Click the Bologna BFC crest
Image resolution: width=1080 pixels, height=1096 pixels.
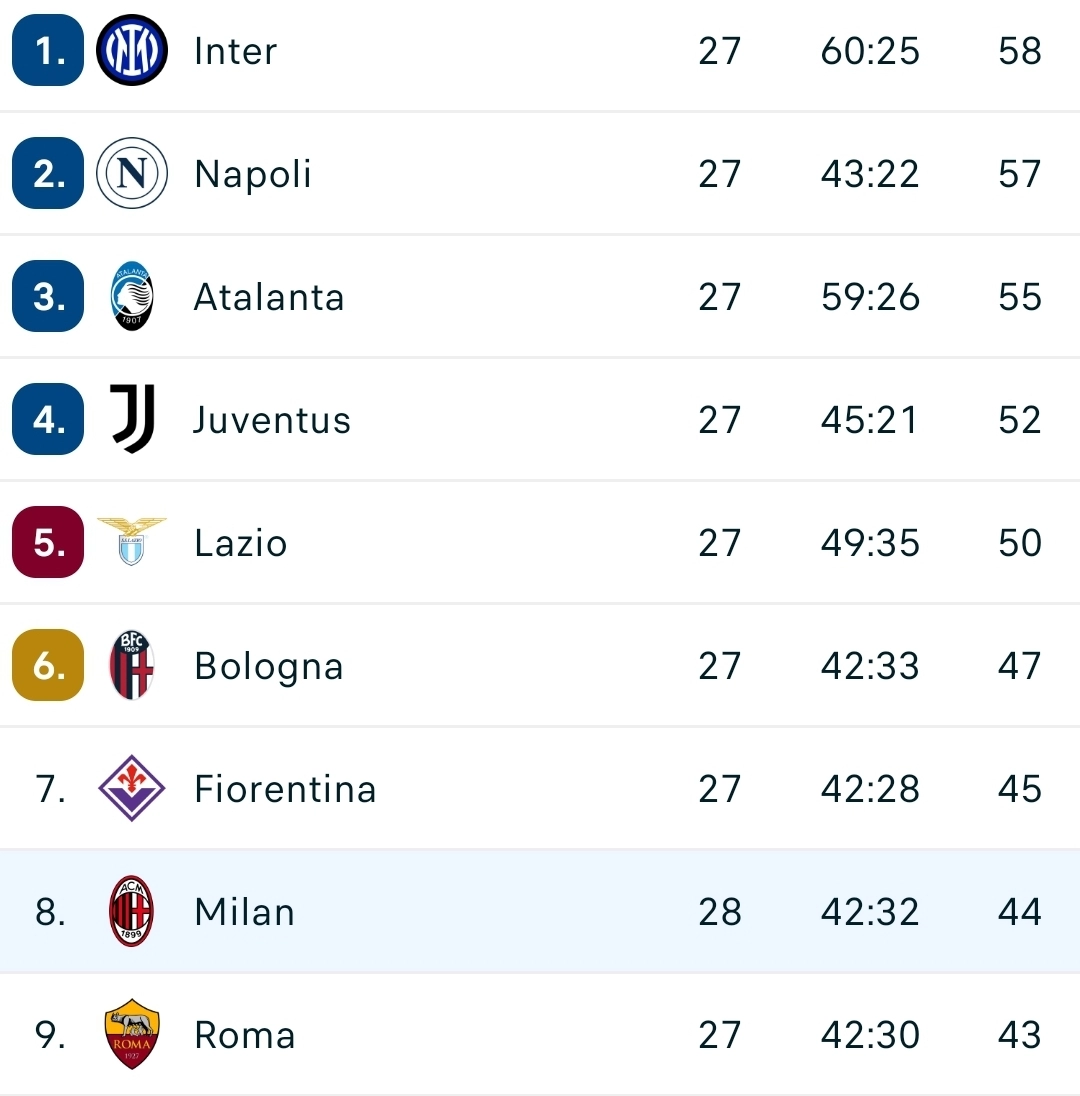point(131,665)
